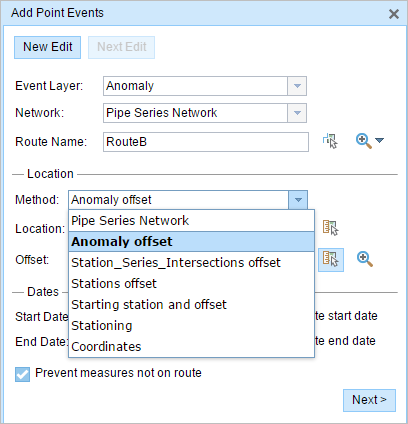Viewport: 408px width, 424px height.
Task: Pick location from map icon beside Location
Action: [330, 228]
